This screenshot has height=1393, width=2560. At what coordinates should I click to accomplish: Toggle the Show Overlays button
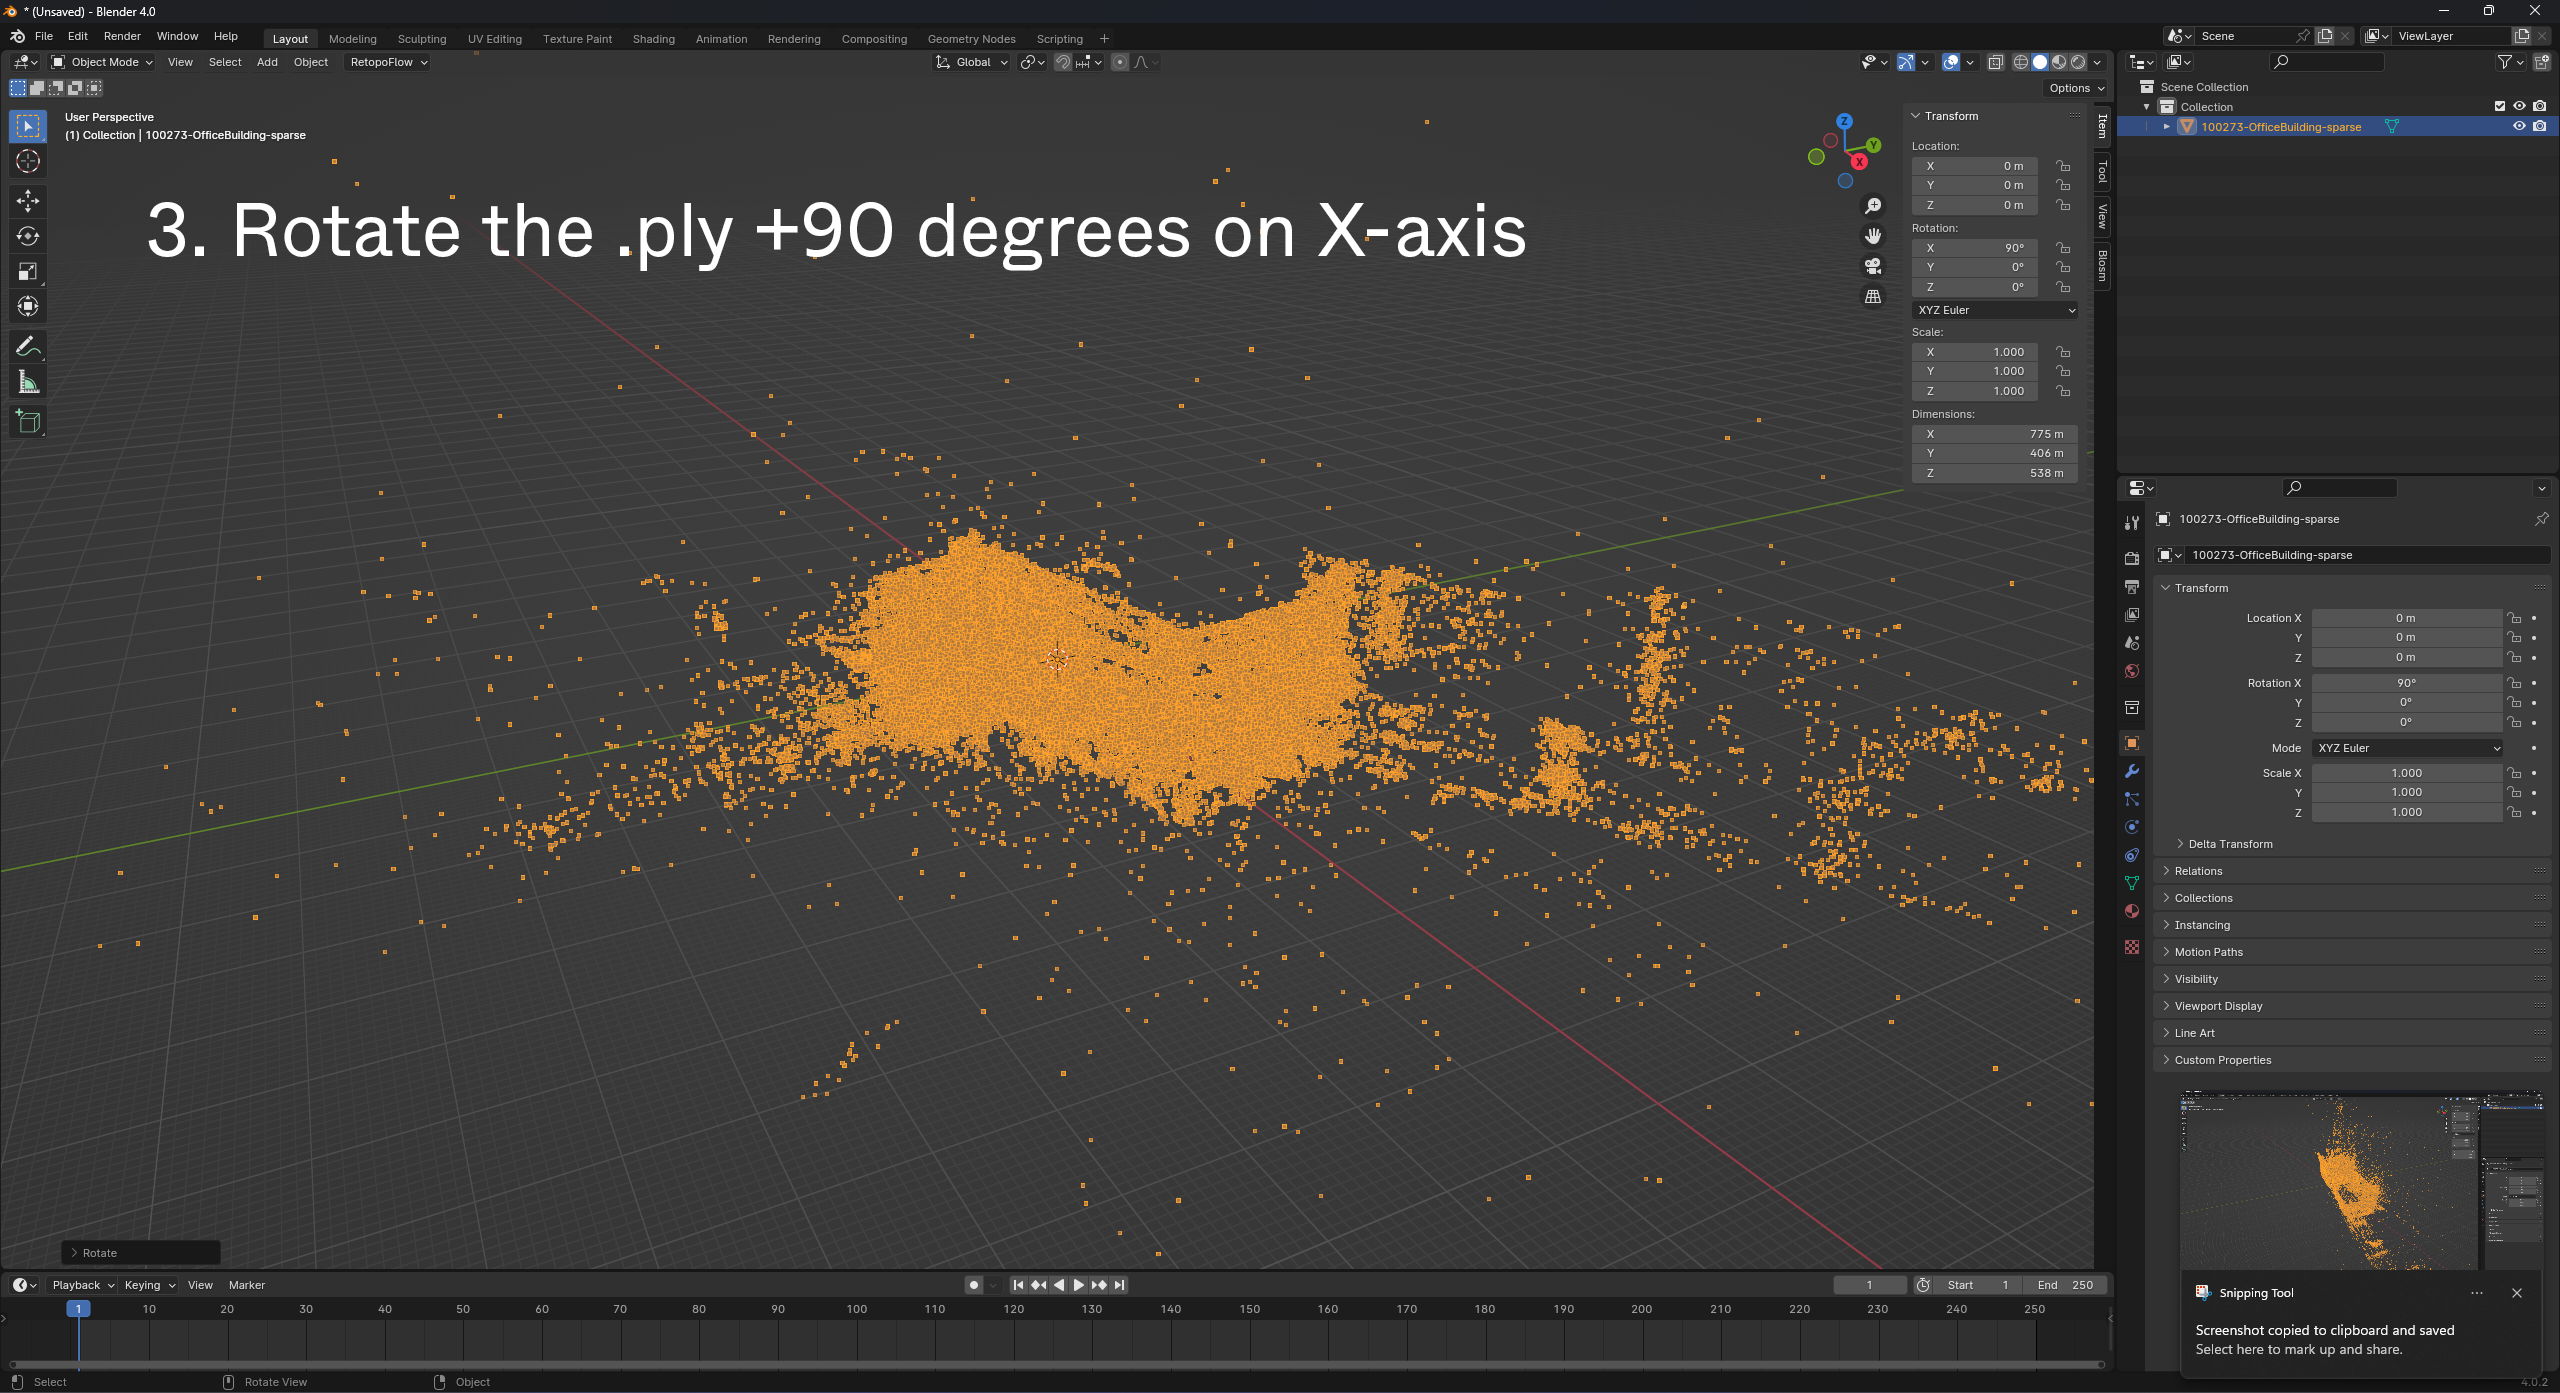pyautogui.click(x=1951, y=62)
